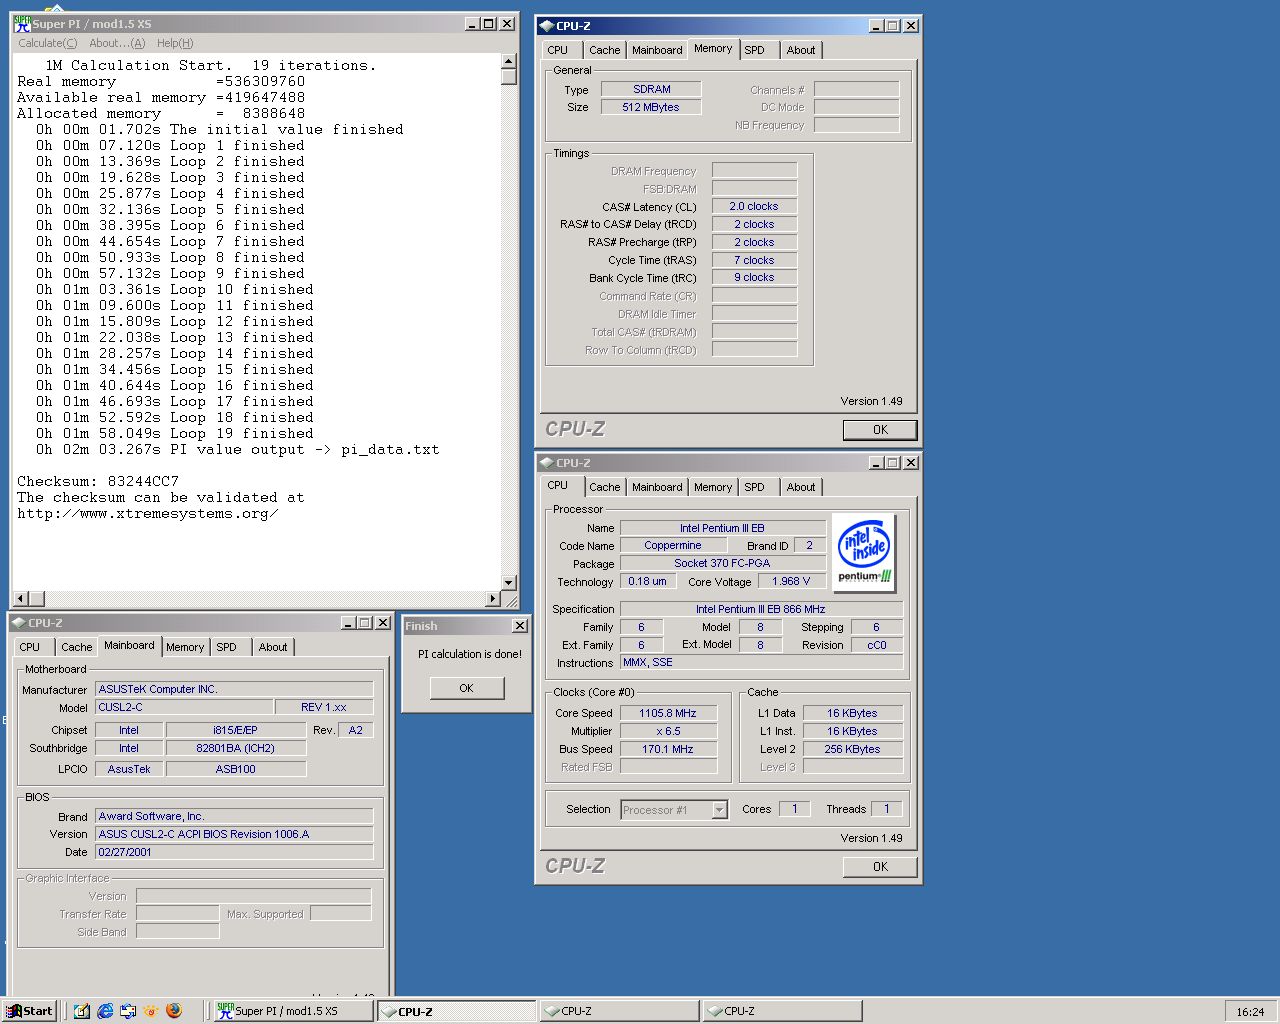Launch Firefox from quick launch
The width and height of the screenshot is (1280, 1024).
[x=174, y=1011]
